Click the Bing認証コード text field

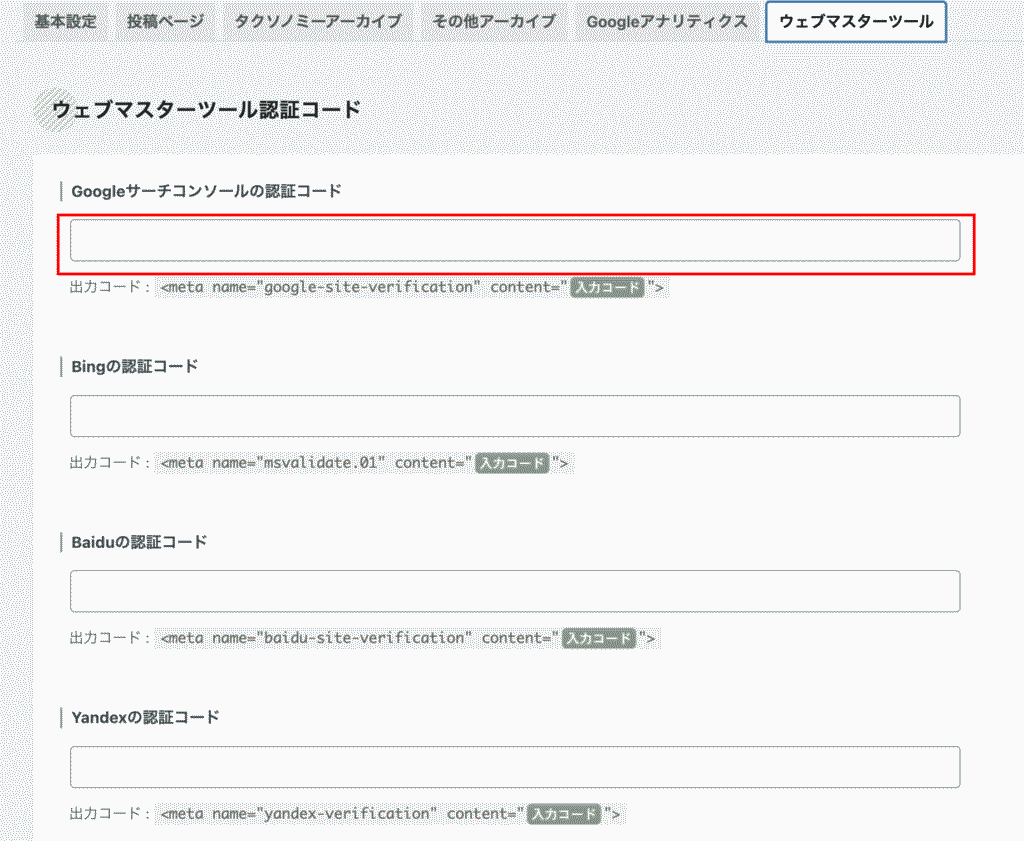point(515,416)
